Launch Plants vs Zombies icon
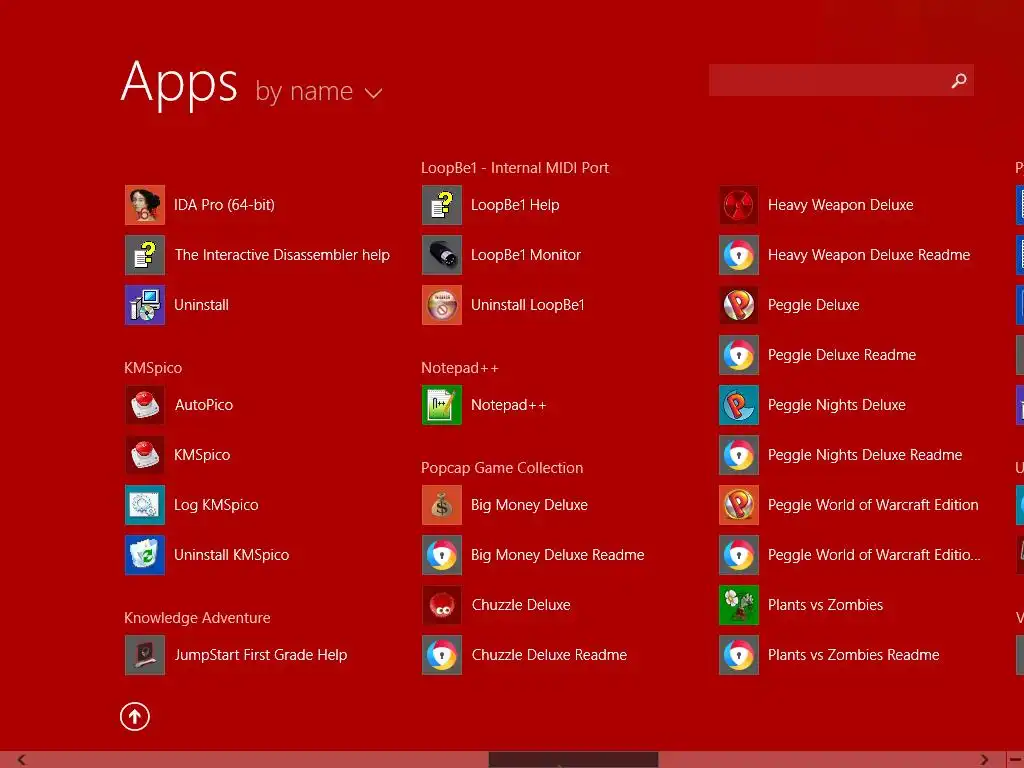Image resolution: width=1024 pixels, height=768 pixels. [739, 605]
